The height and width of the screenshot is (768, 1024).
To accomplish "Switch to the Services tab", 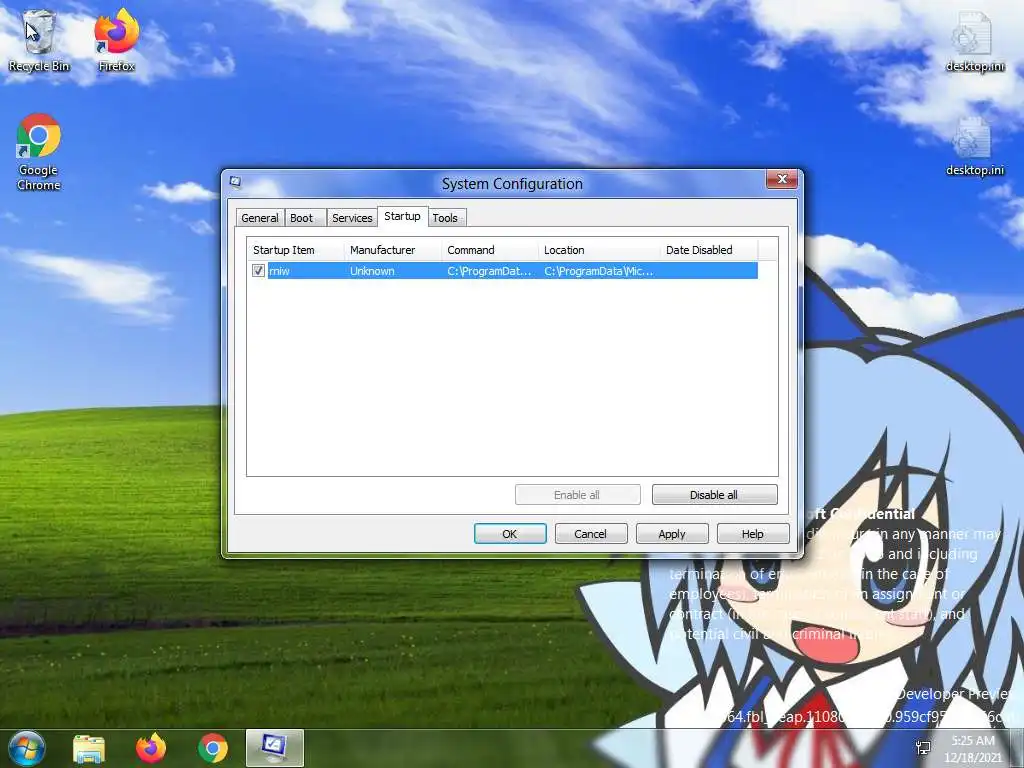I will tap(352, 218).
